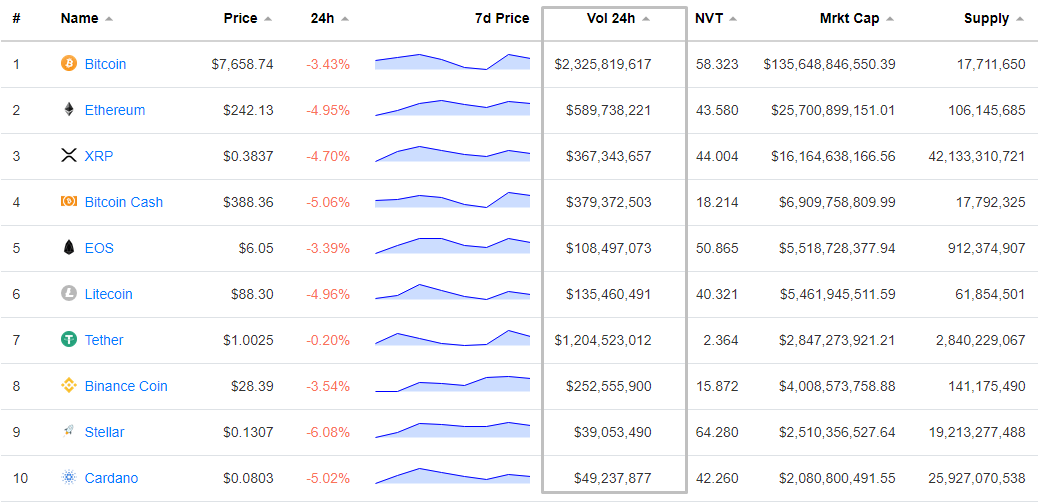Sort by Vol 24h column header

[610, 19]
